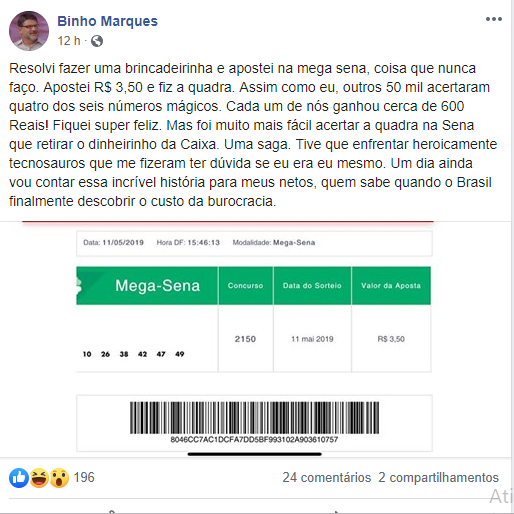Open the 24 comentários link
514x514 pixels.
click(x=327, y=477)
